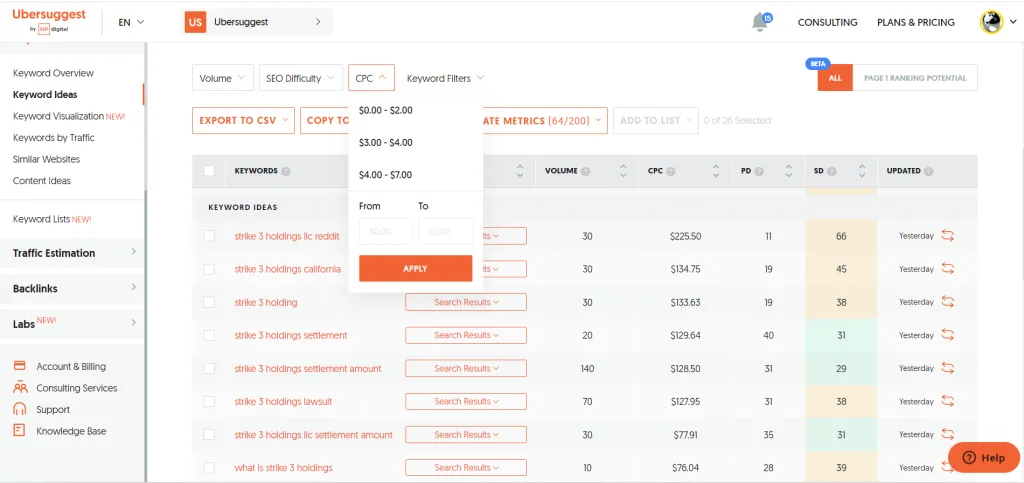Click the Consulting Services people icon
This screenshot has height=483, width=1024.
(x=20, y=388)
